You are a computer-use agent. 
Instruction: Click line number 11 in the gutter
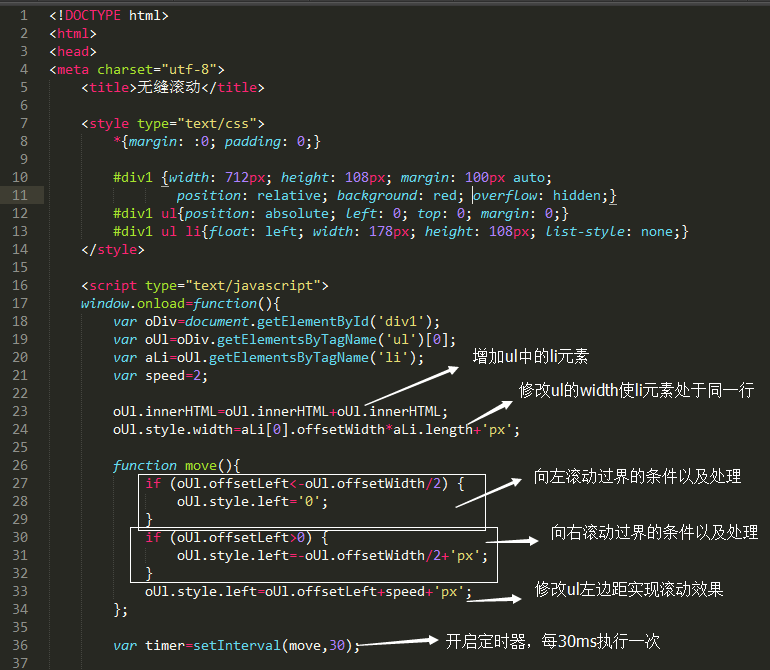pos(22,196)
